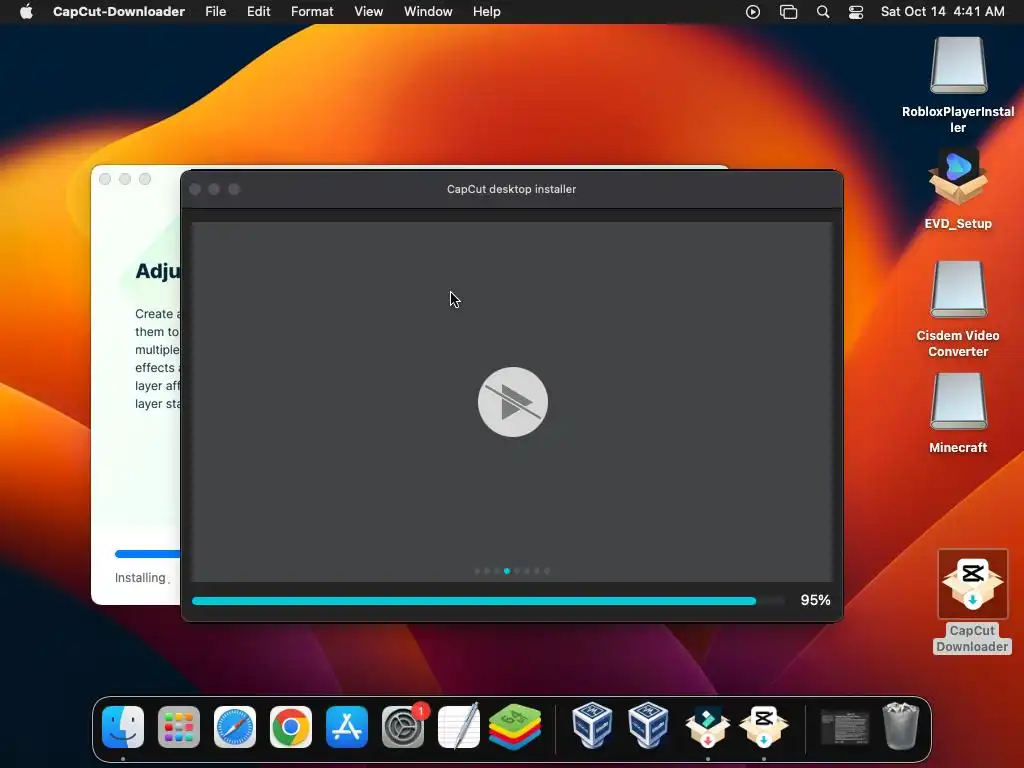This screenshot has height=768, width=1024.
Task: Open Safari from the dock
Action: pyautogui.click(x=235, y=727)
